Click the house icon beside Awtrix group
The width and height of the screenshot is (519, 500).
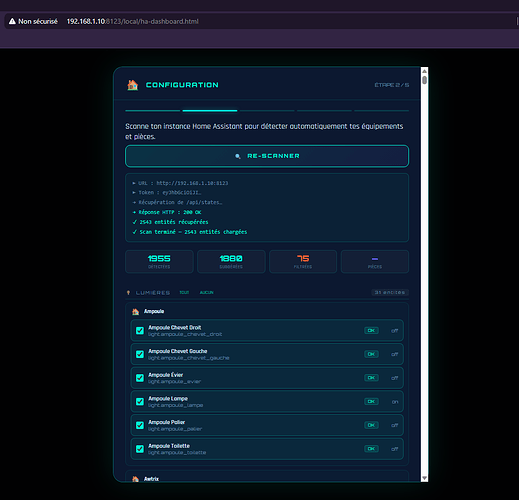(135, 479)
